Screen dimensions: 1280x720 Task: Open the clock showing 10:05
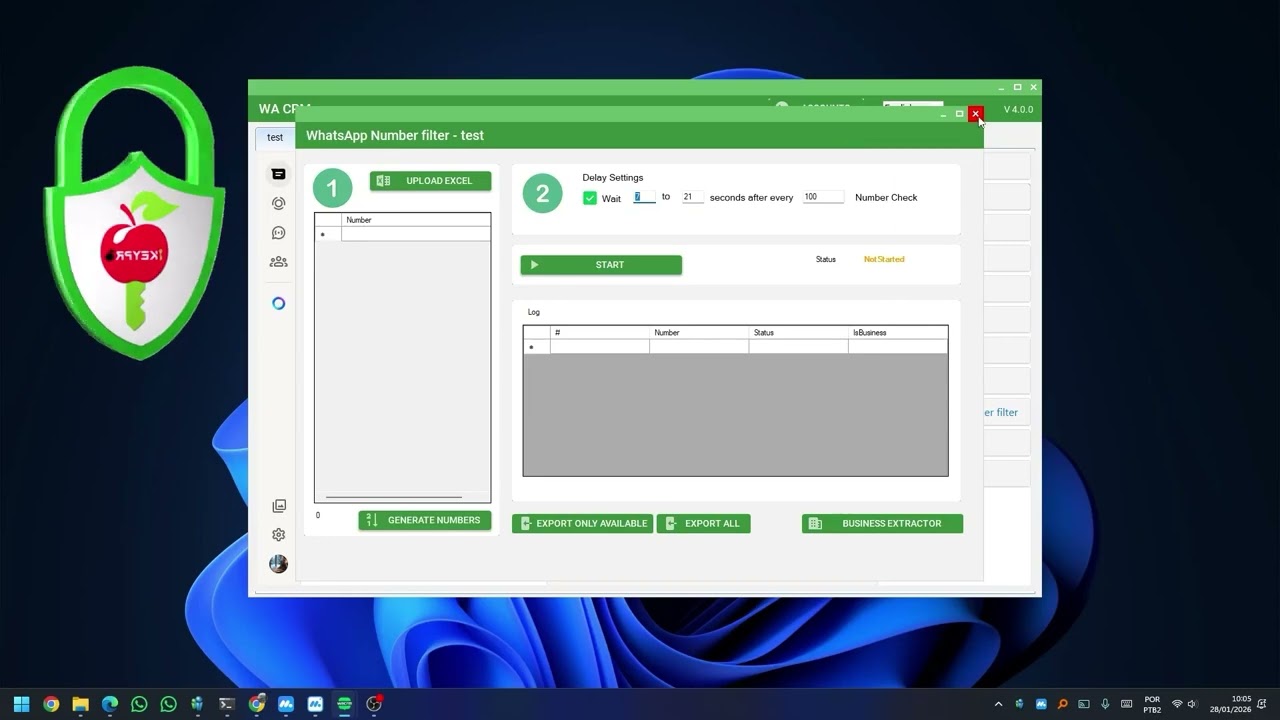1231,704
